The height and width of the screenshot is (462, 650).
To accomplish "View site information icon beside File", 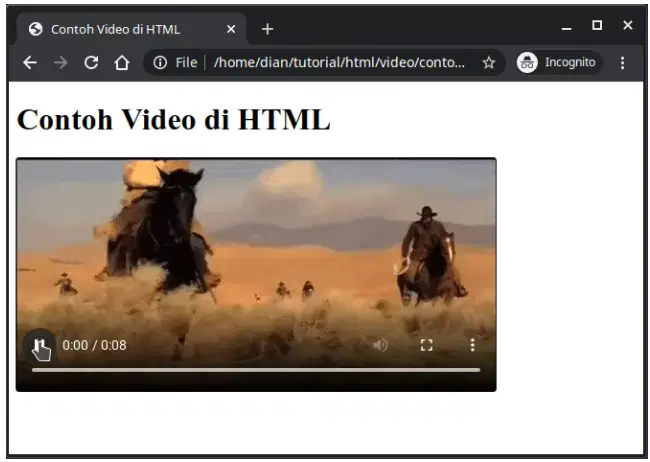I will [160, 63].
